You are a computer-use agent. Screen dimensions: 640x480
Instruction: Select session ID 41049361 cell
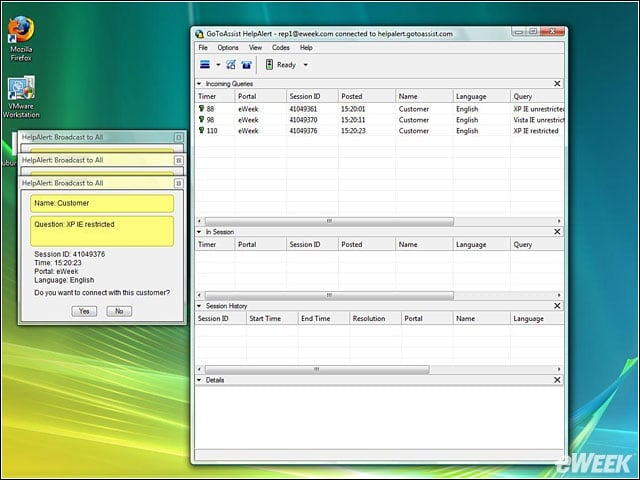point(303,109)
